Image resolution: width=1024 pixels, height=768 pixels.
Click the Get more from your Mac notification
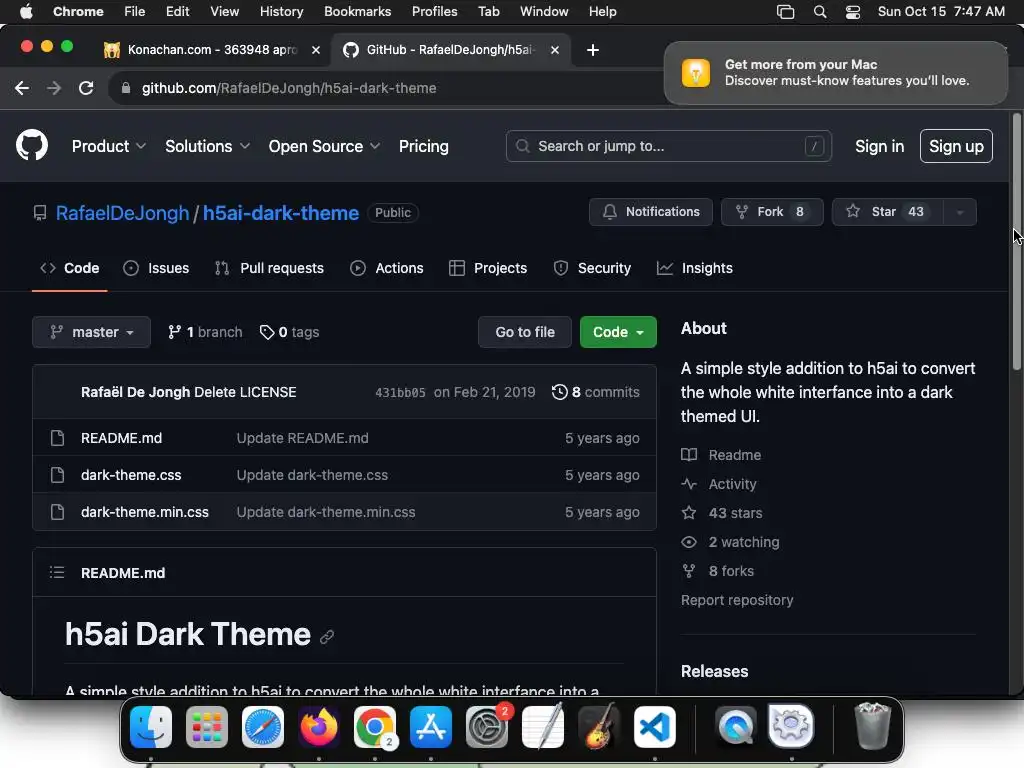tap(835, 72)
